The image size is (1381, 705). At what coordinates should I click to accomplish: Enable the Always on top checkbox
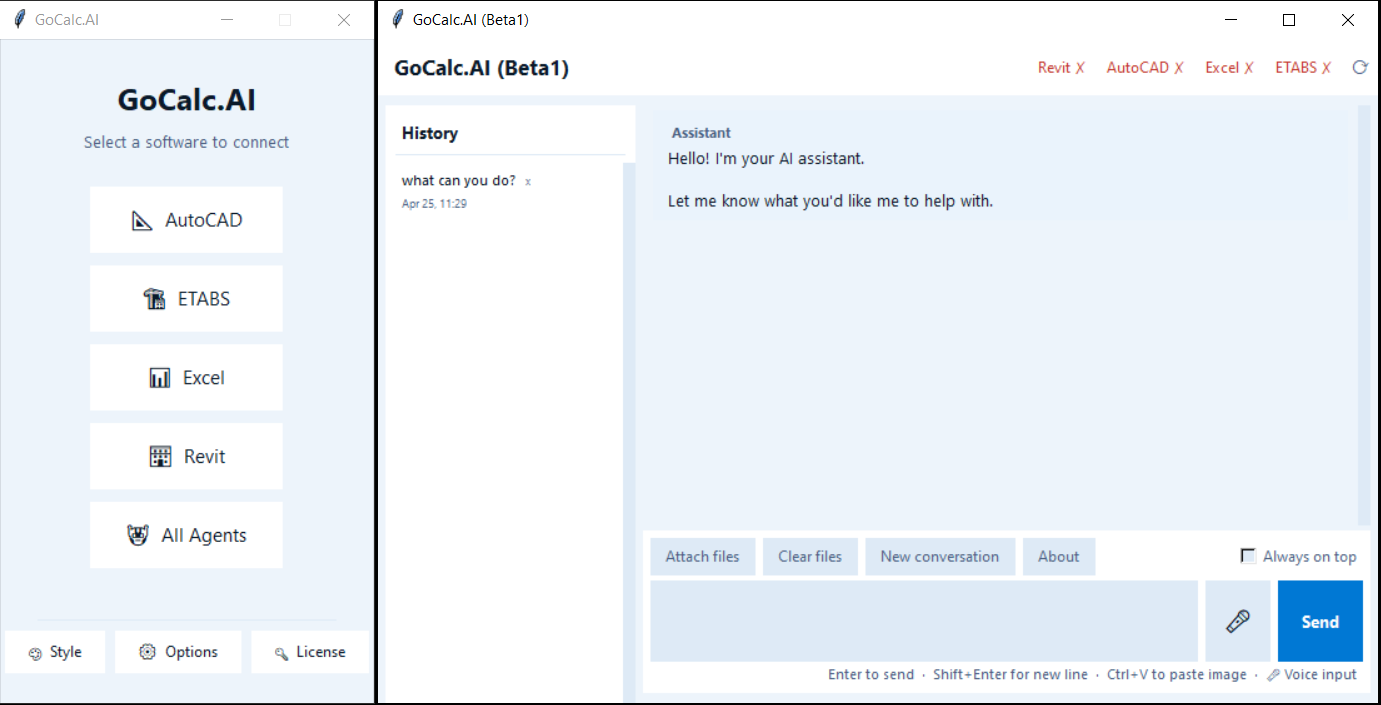1248,556
